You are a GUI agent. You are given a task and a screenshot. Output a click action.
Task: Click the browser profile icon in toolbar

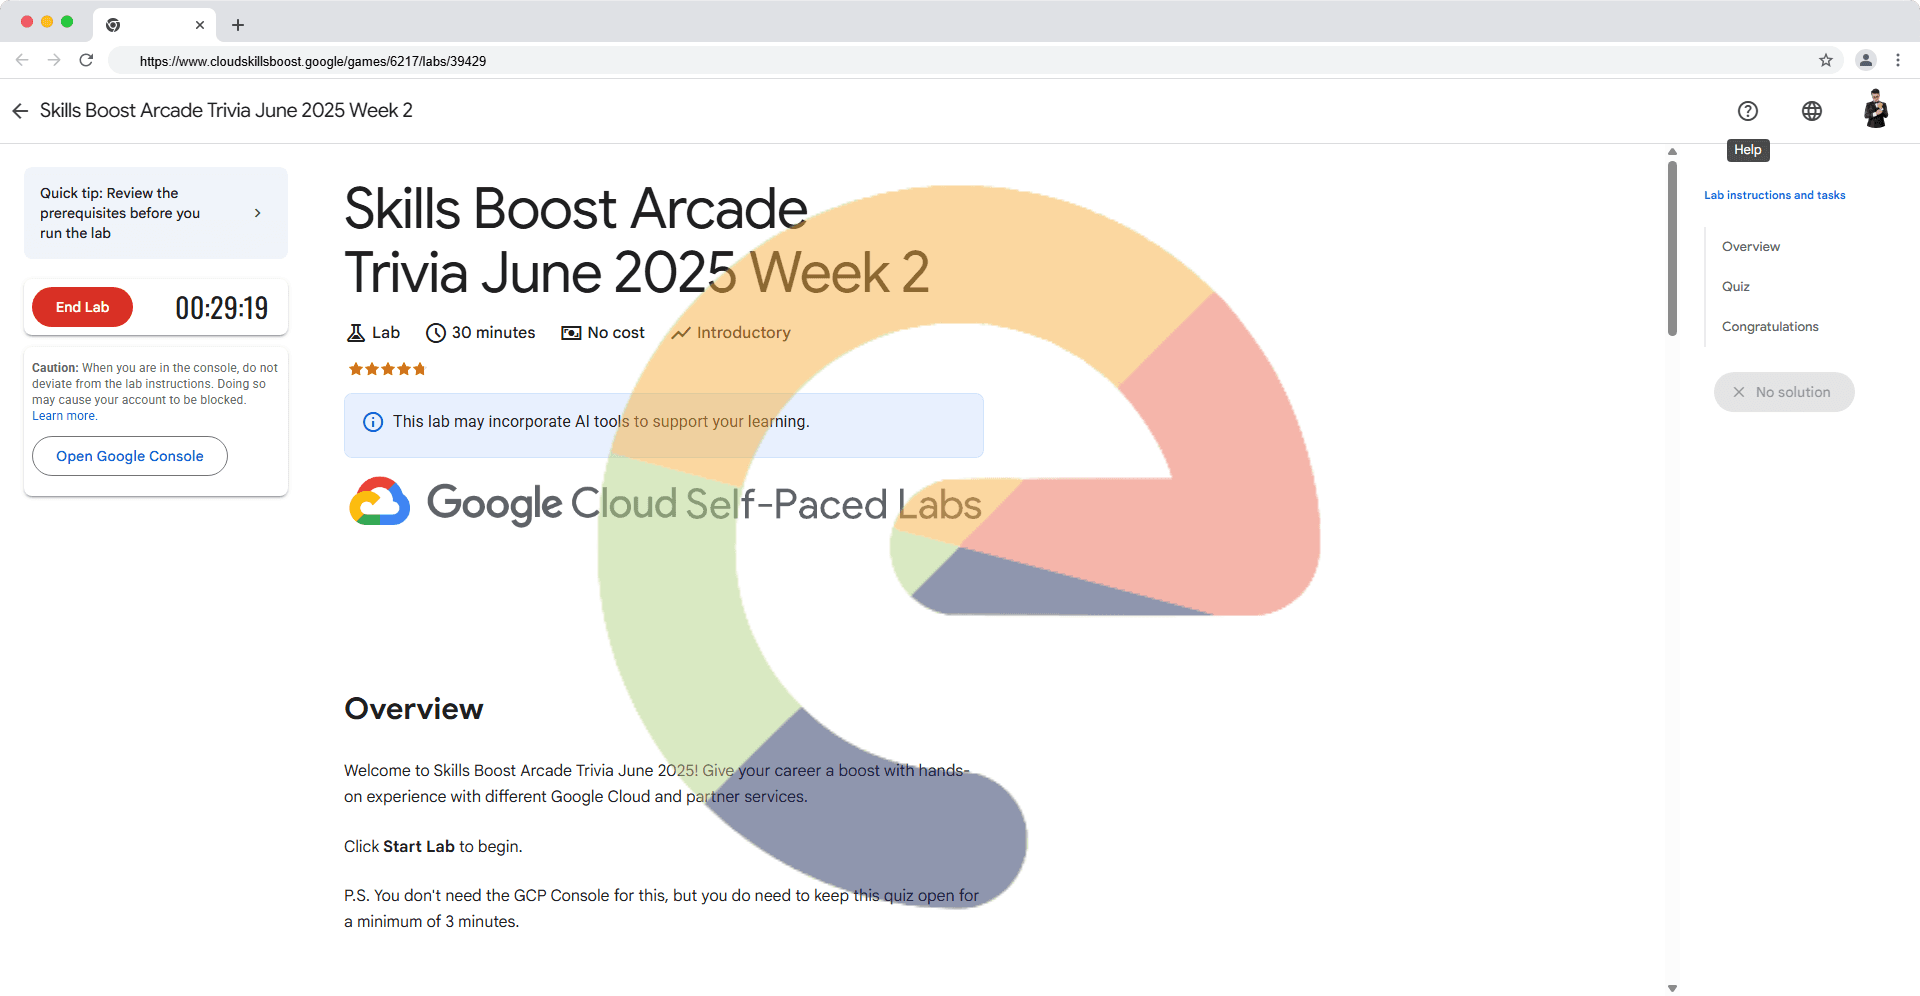pos(1865,61)
